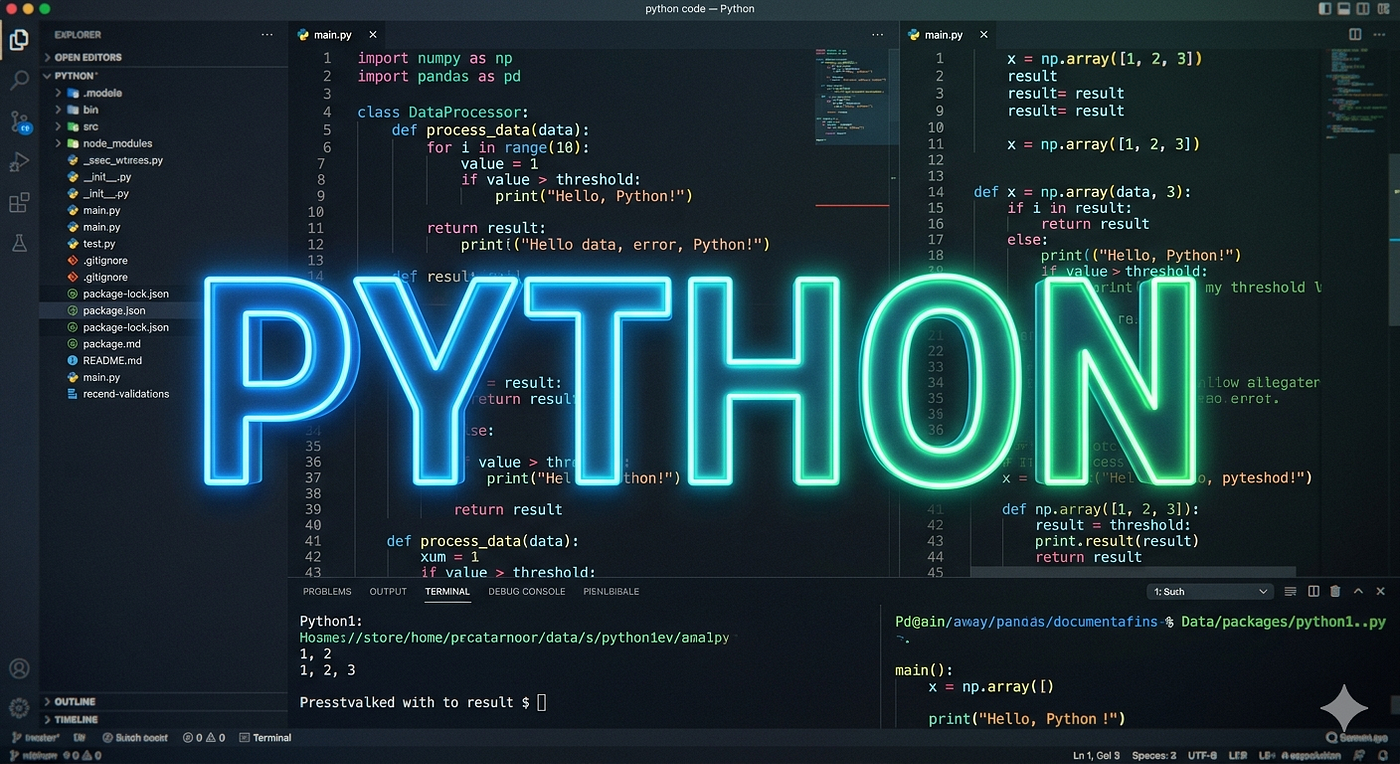
Task: Click the list icon beside the terminal dropdown
Action: click(1290, 592)
